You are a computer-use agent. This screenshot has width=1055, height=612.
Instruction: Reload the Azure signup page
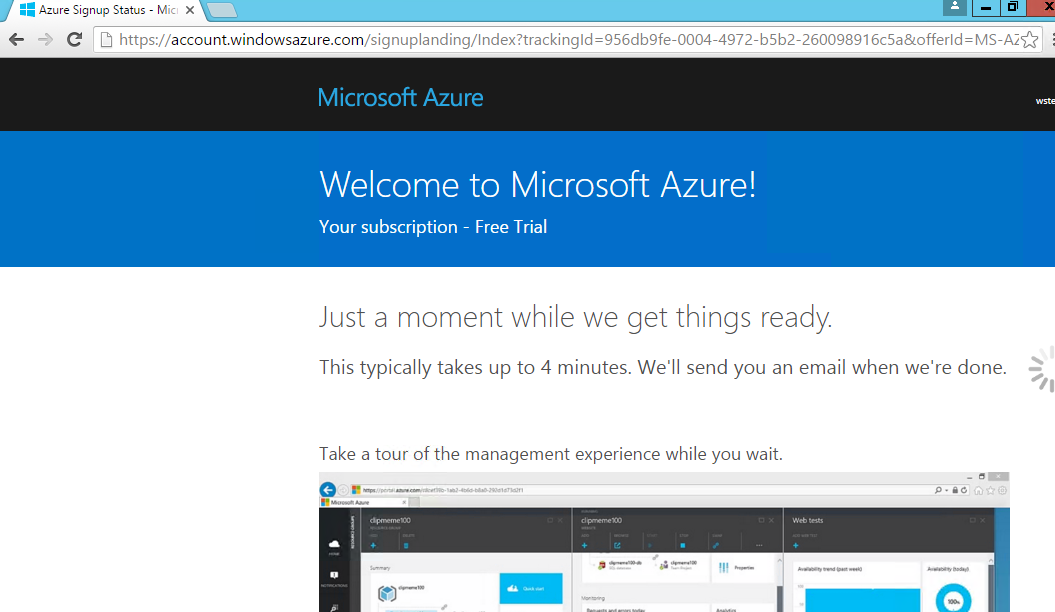75,40
